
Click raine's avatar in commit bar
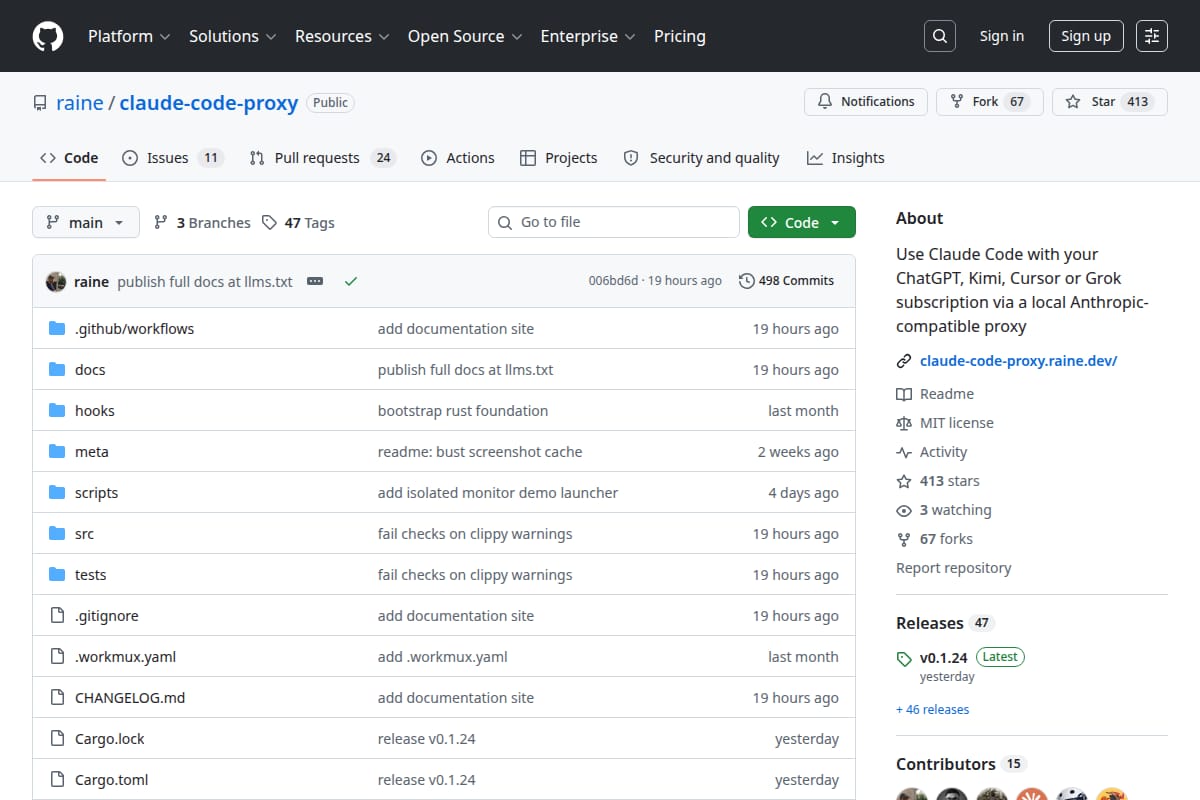pyautogui.click(x=56, y=281)
